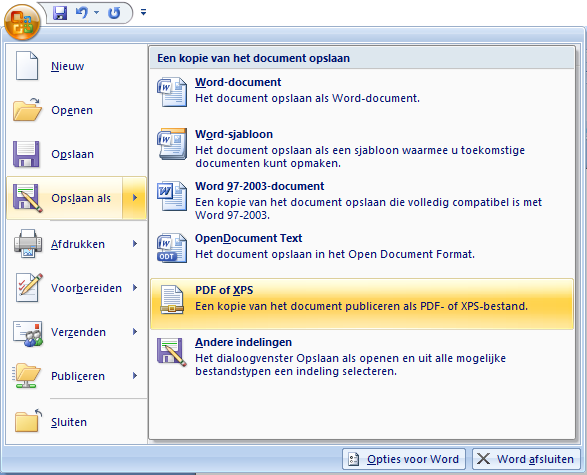Click the Word-document file icon
The width and height of the screenshot is (587, 475).
click(172, 92)
